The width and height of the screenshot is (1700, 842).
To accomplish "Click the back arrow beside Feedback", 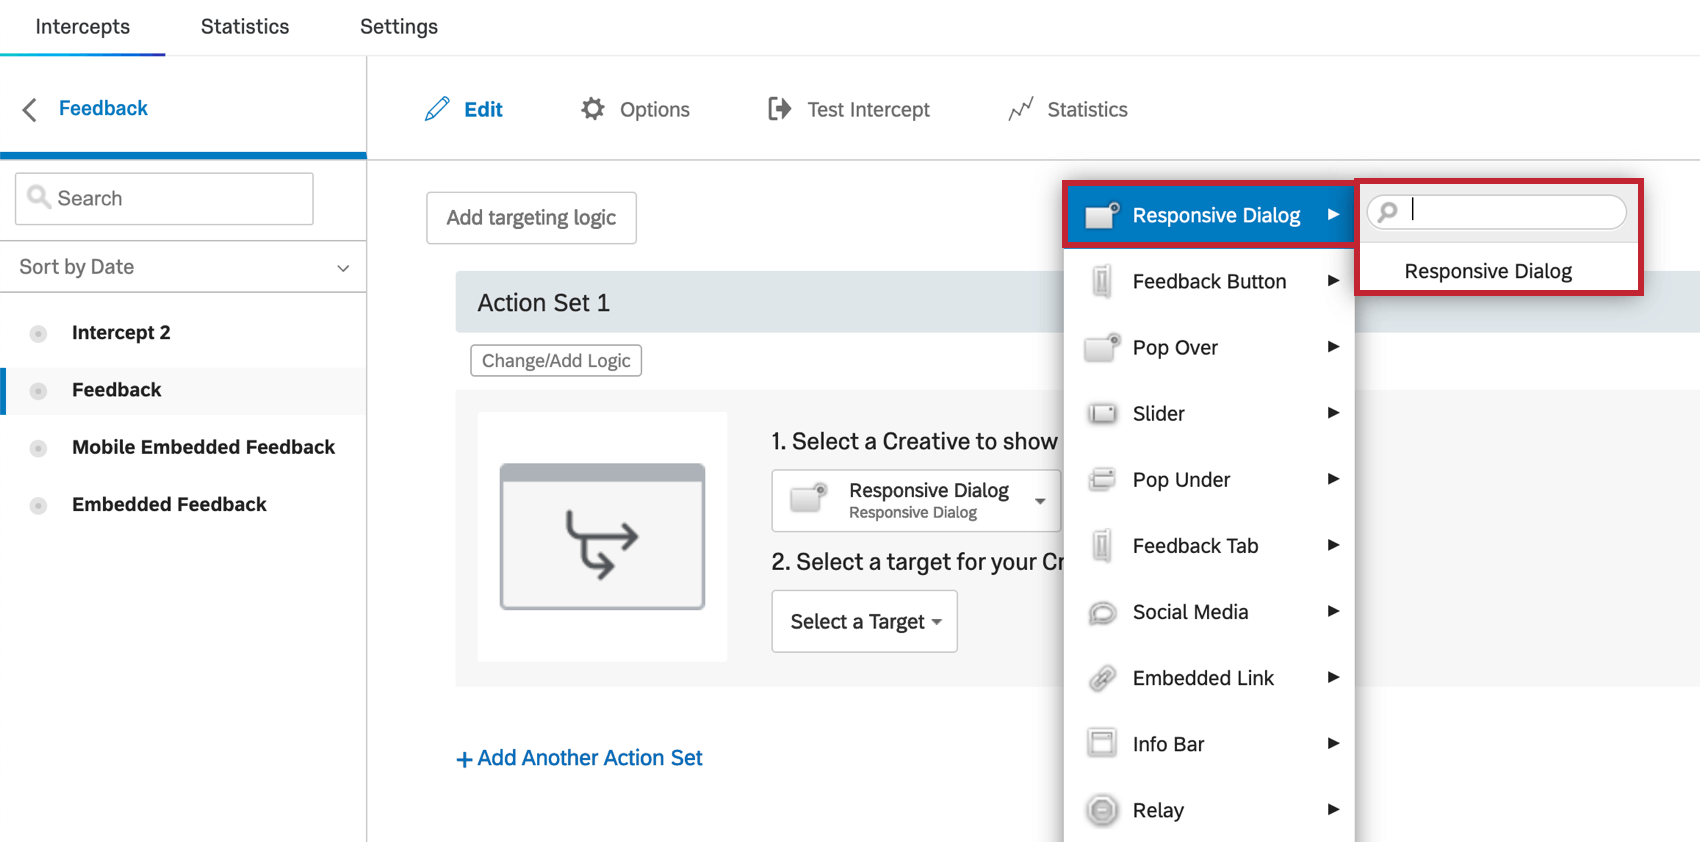I will tap(30, 109).
